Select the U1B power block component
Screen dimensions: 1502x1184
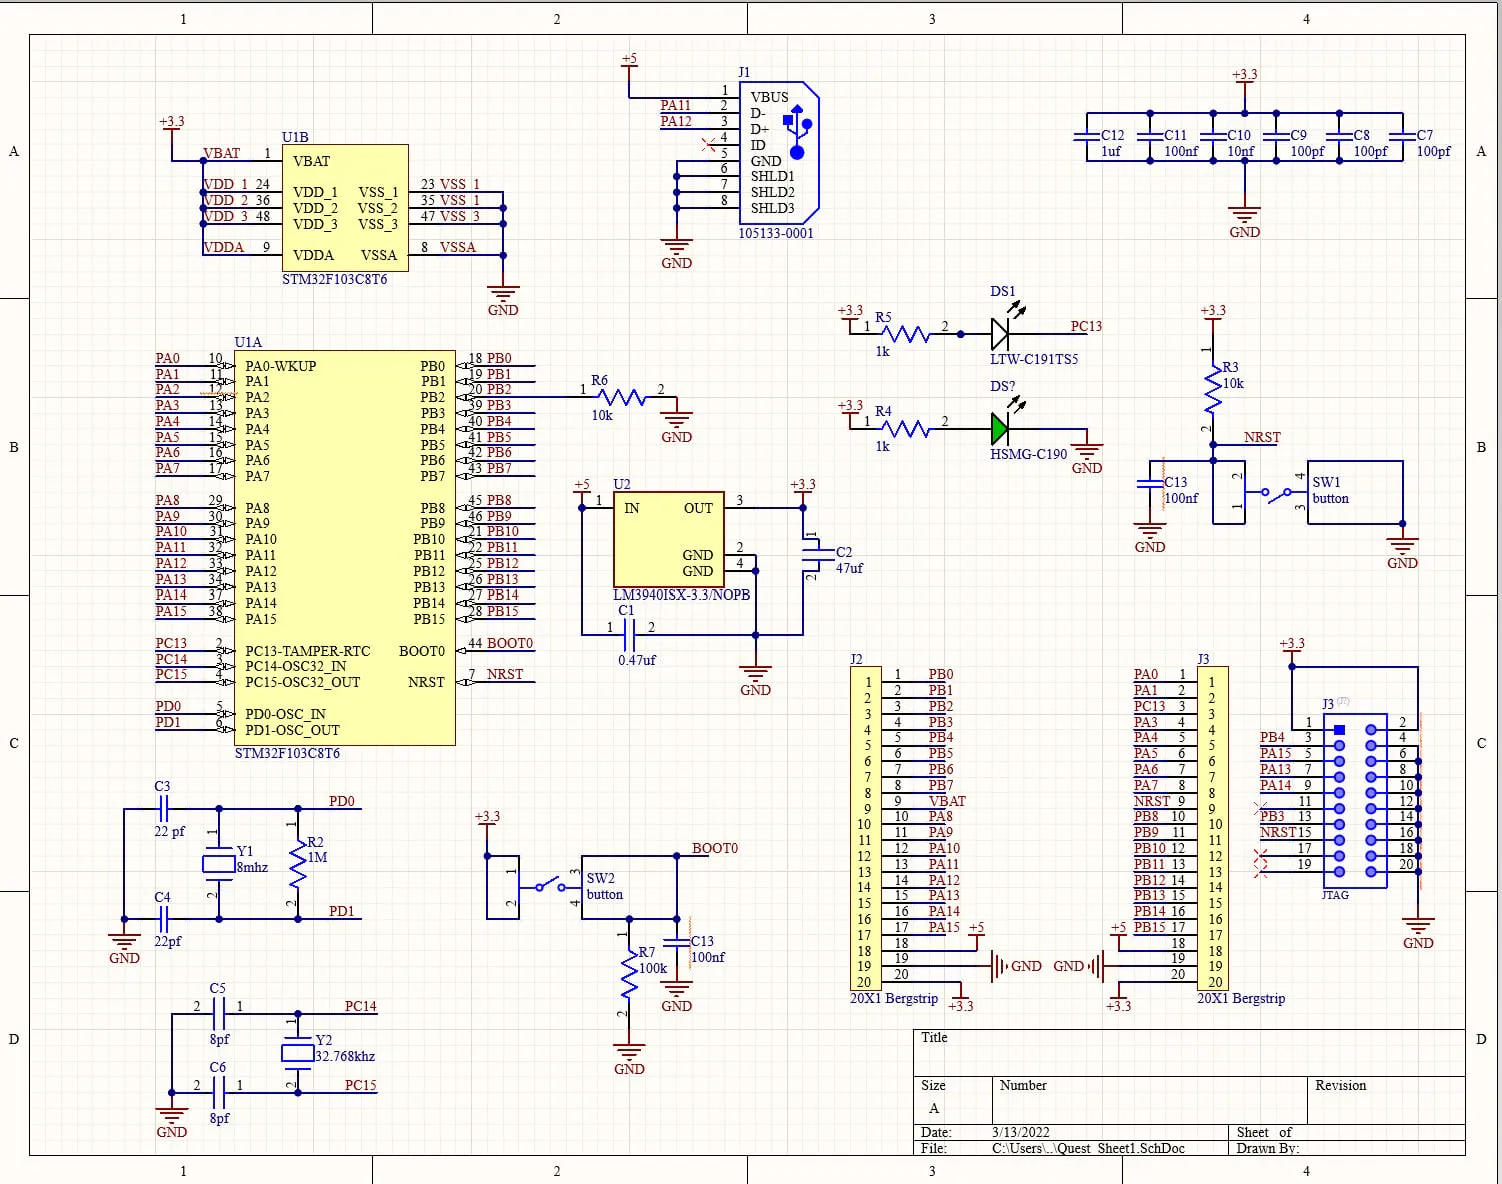point(345,208)
